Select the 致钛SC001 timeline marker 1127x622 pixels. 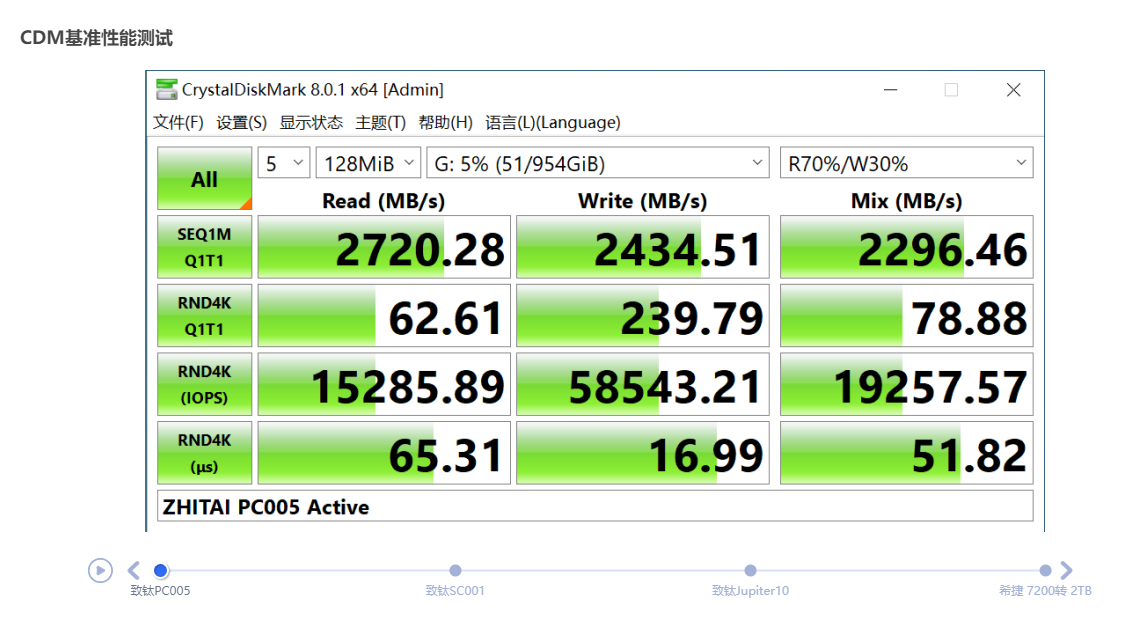[455, 571]
